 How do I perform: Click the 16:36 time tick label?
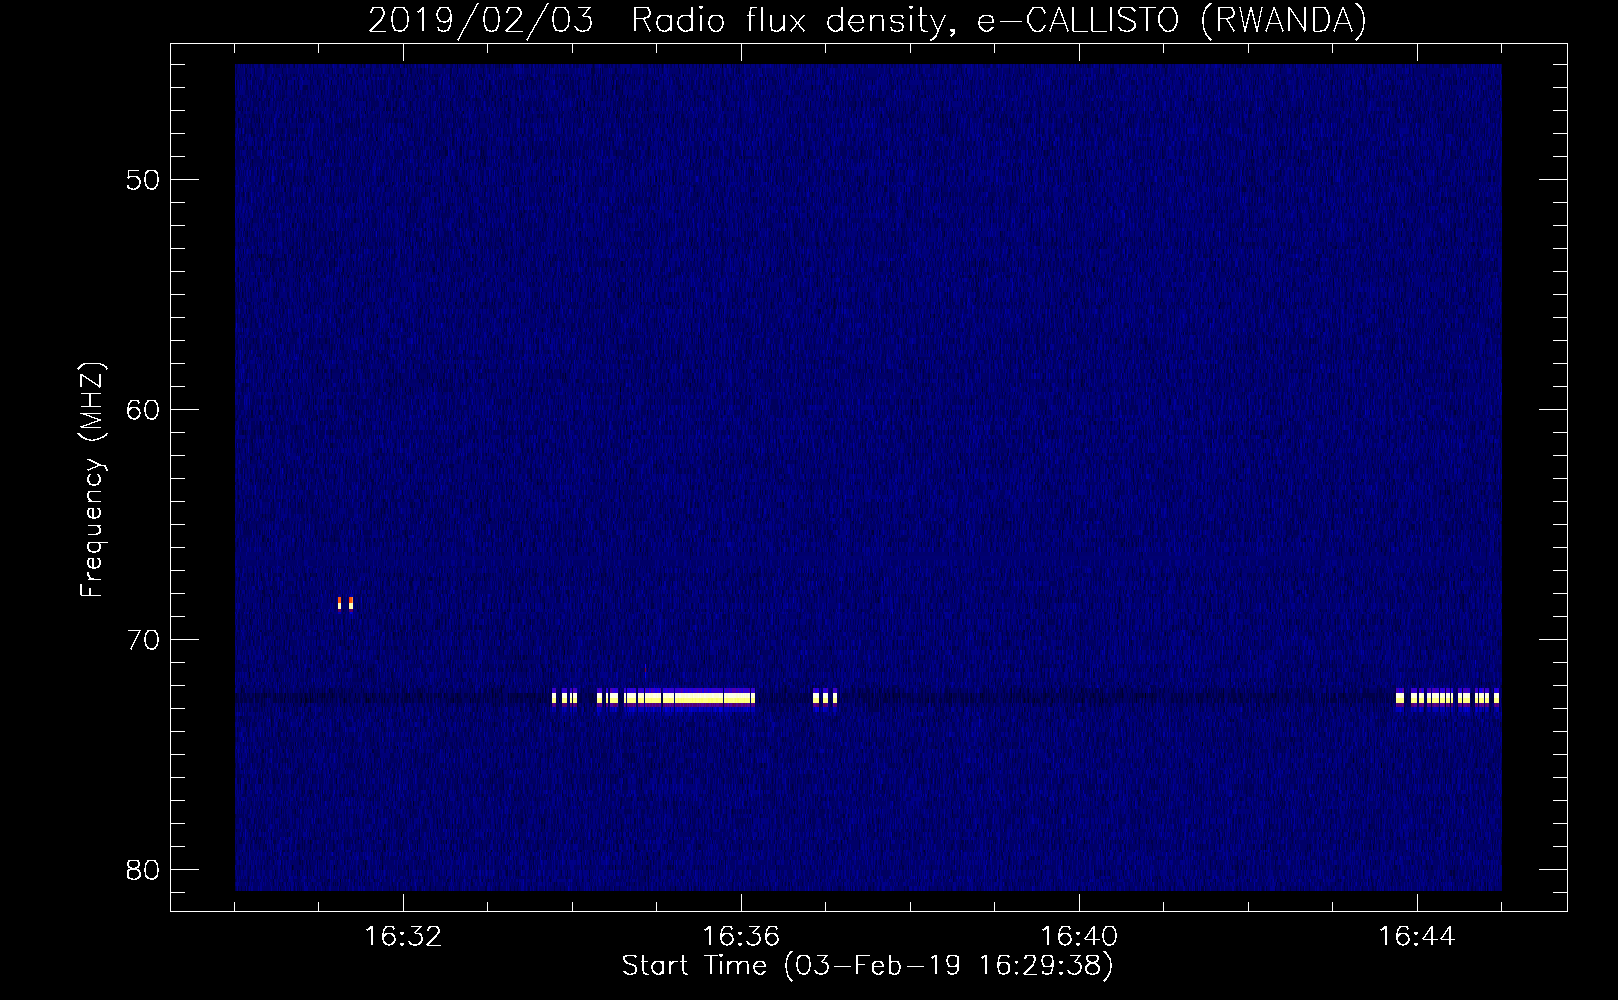coord(741,937)
